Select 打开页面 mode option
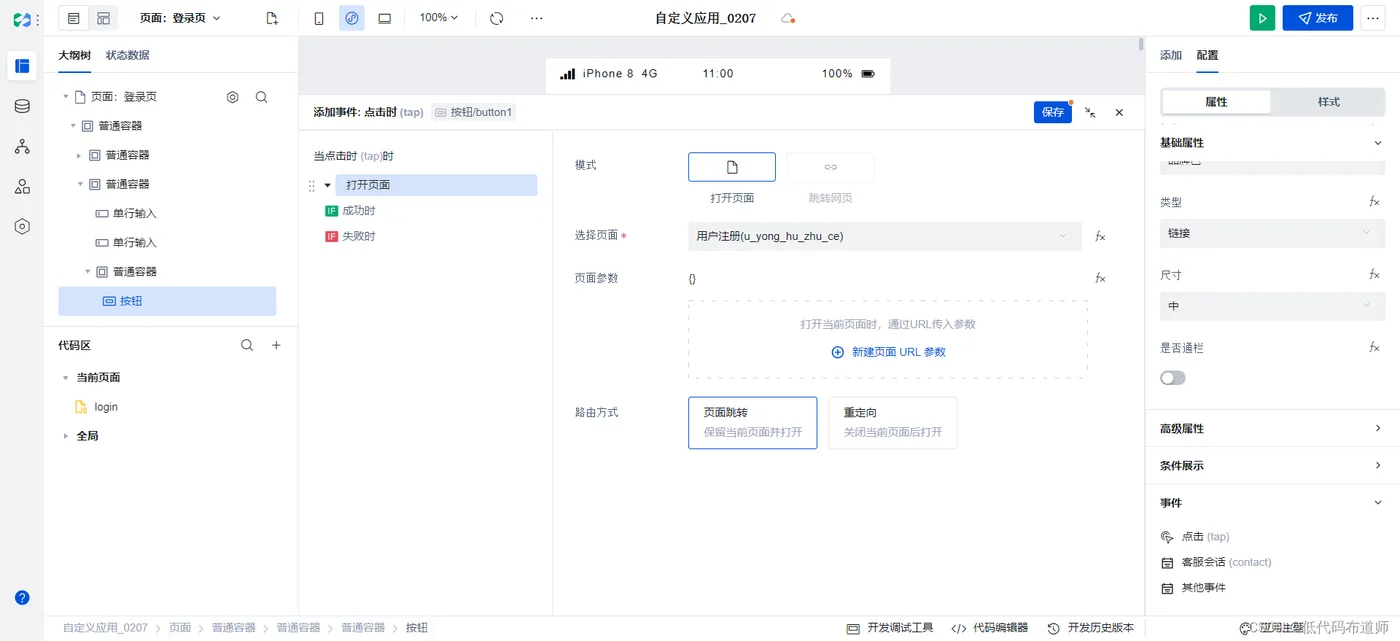The image size is (1400, 641). point(732,167)
